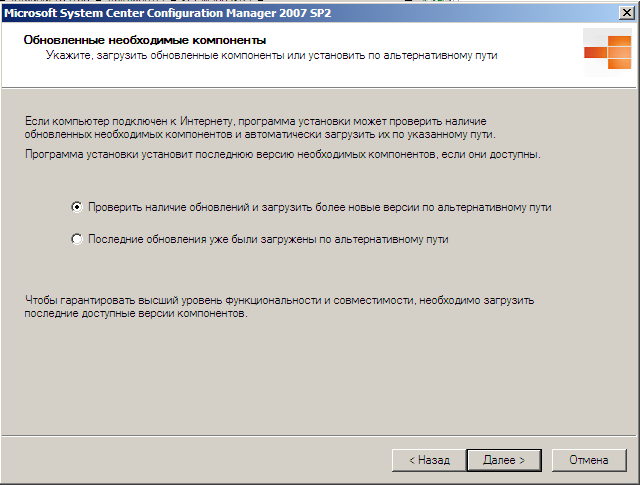The width and height of the screenshot is (640, 485).
Task: Select the "Проверить наличие обновлений" radio button
Action: 77,207
